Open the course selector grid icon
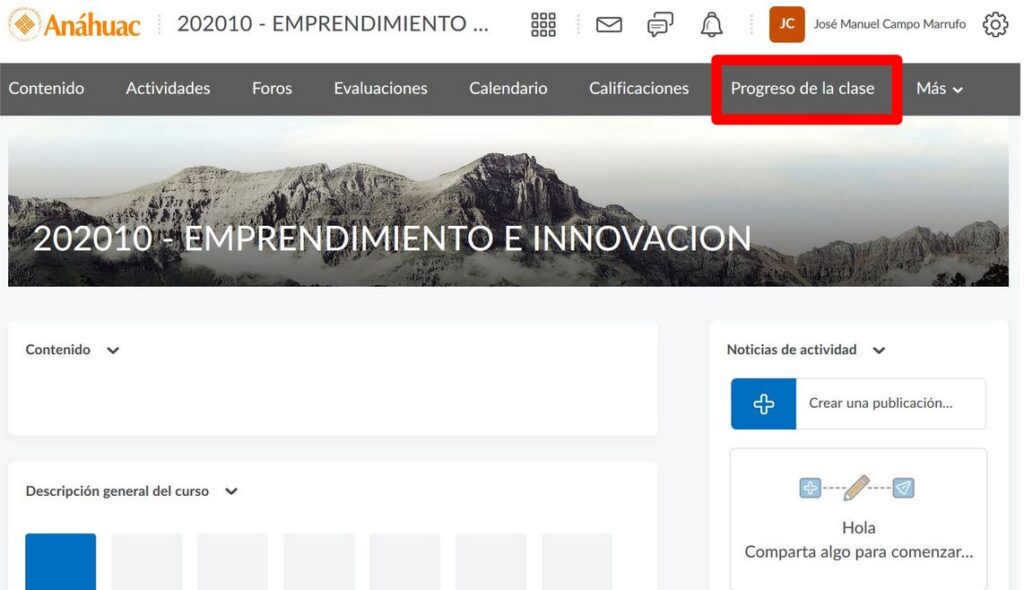 coord(543,25)
